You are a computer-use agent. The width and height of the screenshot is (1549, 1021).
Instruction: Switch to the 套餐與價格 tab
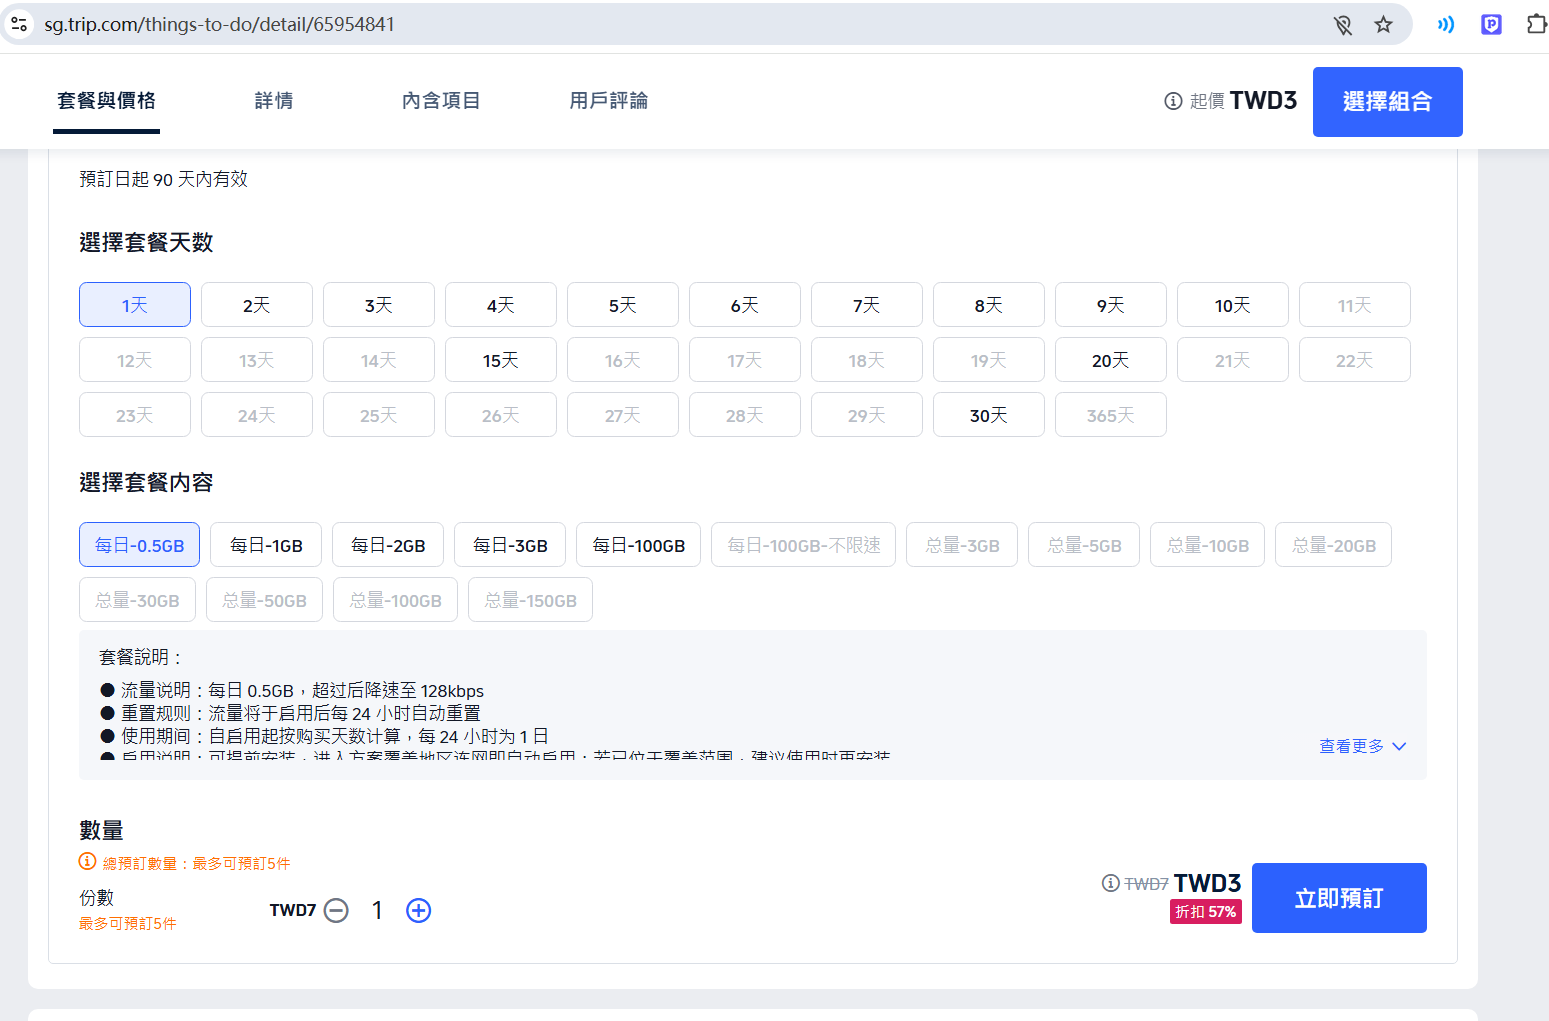[107, 100]
